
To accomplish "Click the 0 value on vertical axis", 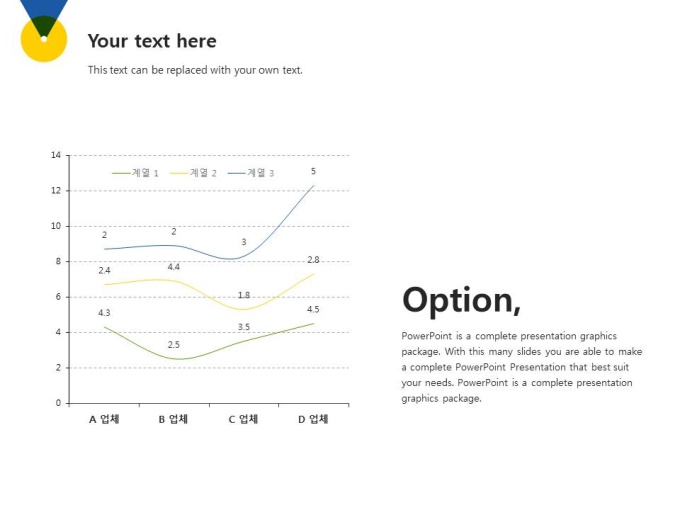I will [x=58, y=403].
